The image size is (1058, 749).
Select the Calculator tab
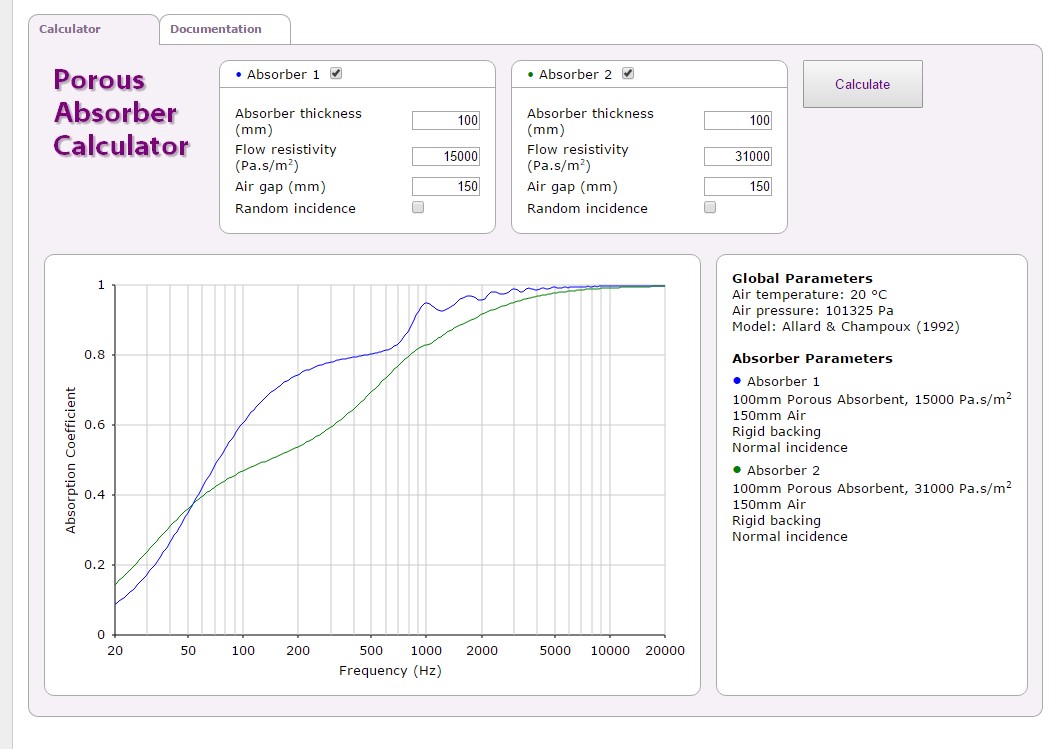tap(70, 29)
